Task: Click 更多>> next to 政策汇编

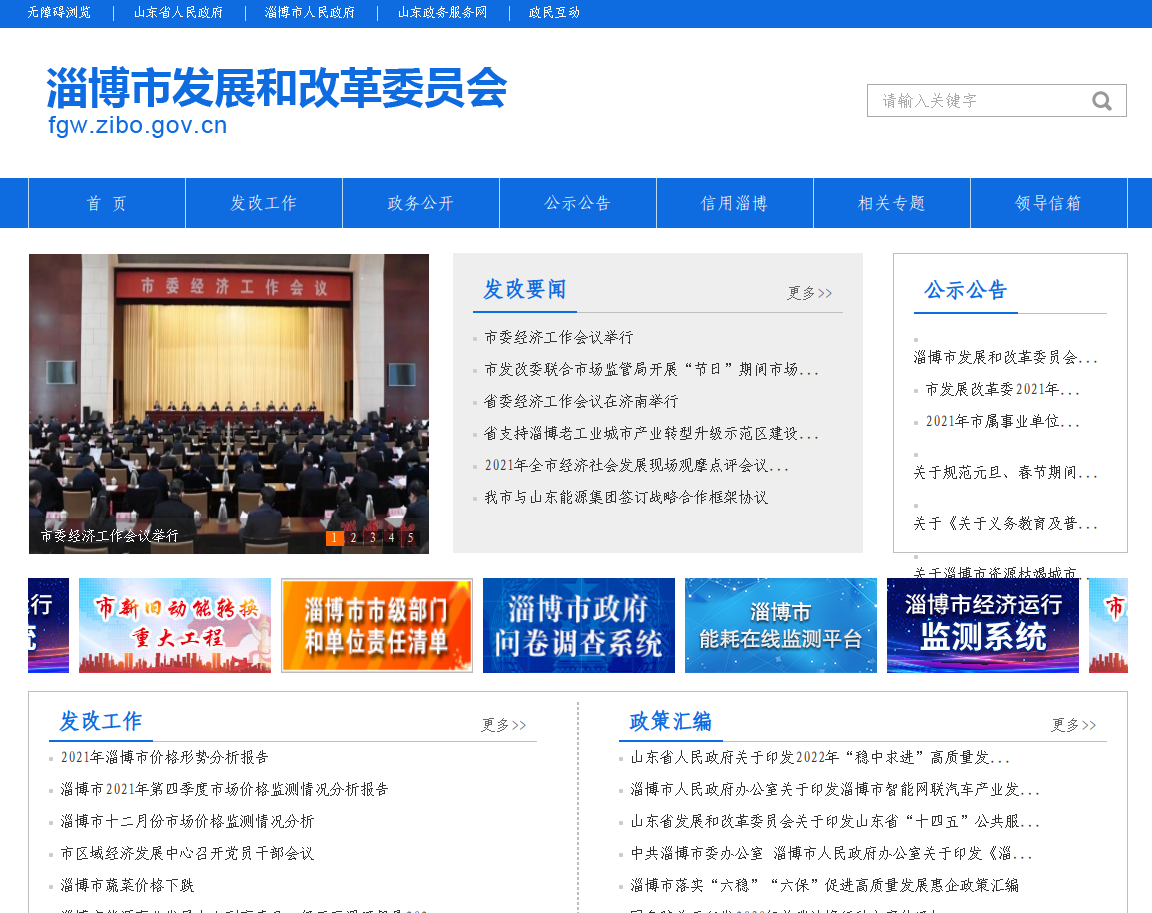Action: (x=1074, y=725)
